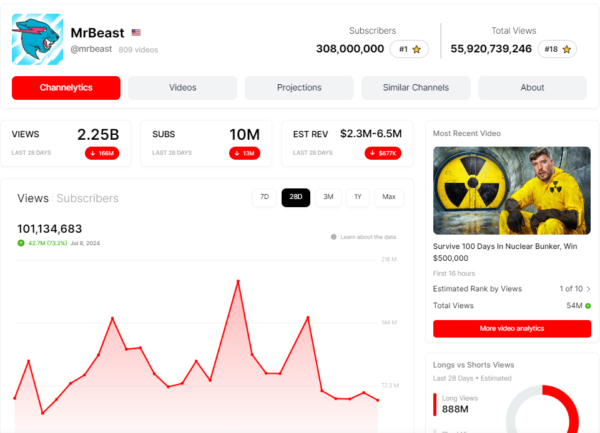Click the highest peak point on chart
This screenshot has width=600, height=433.
[x=238, y=281]
